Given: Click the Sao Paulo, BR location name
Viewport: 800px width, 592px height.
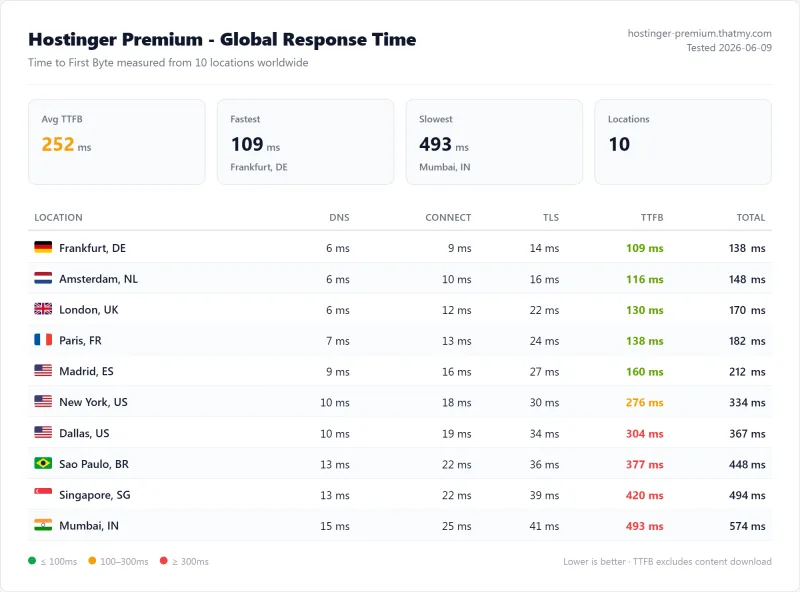Looking at the screenshot, I should click(94, 464).
